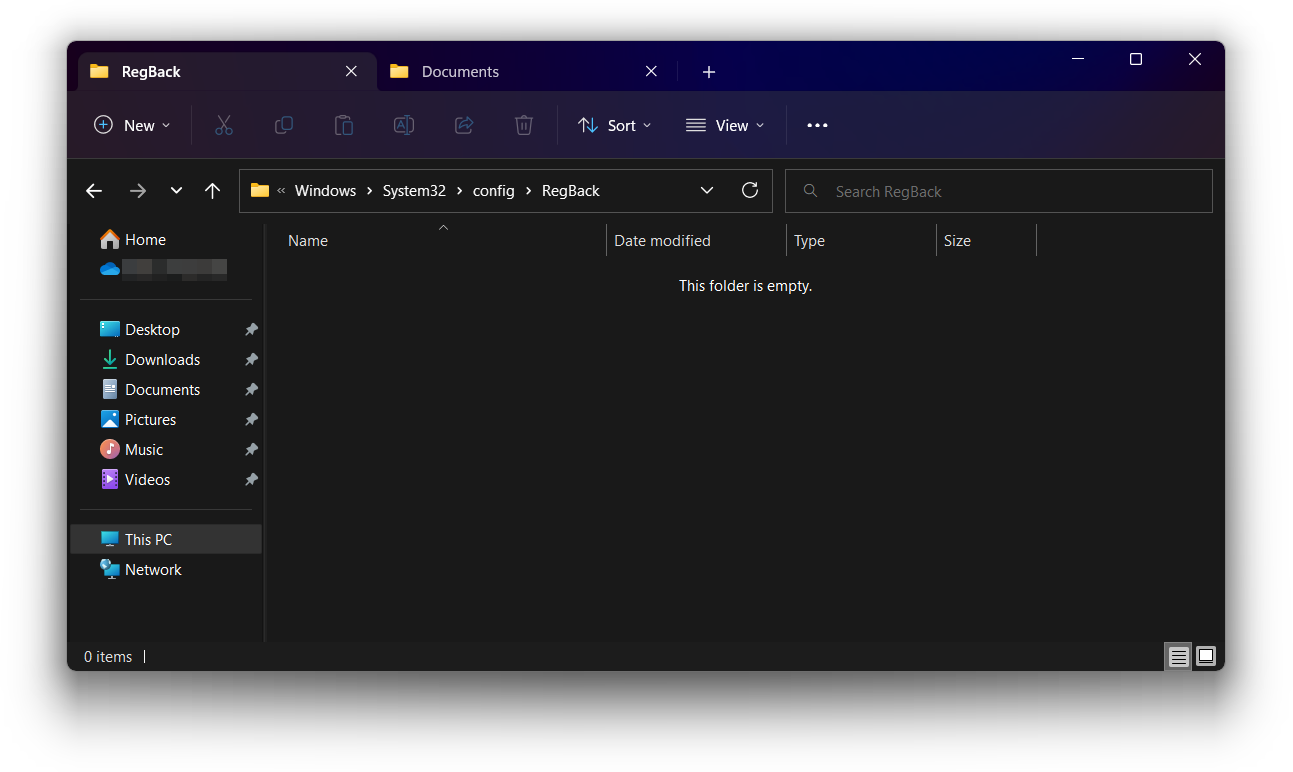Navigate to Windows in address bar
Viewport: 1293px width, 772px height.
tap(325, 190)
